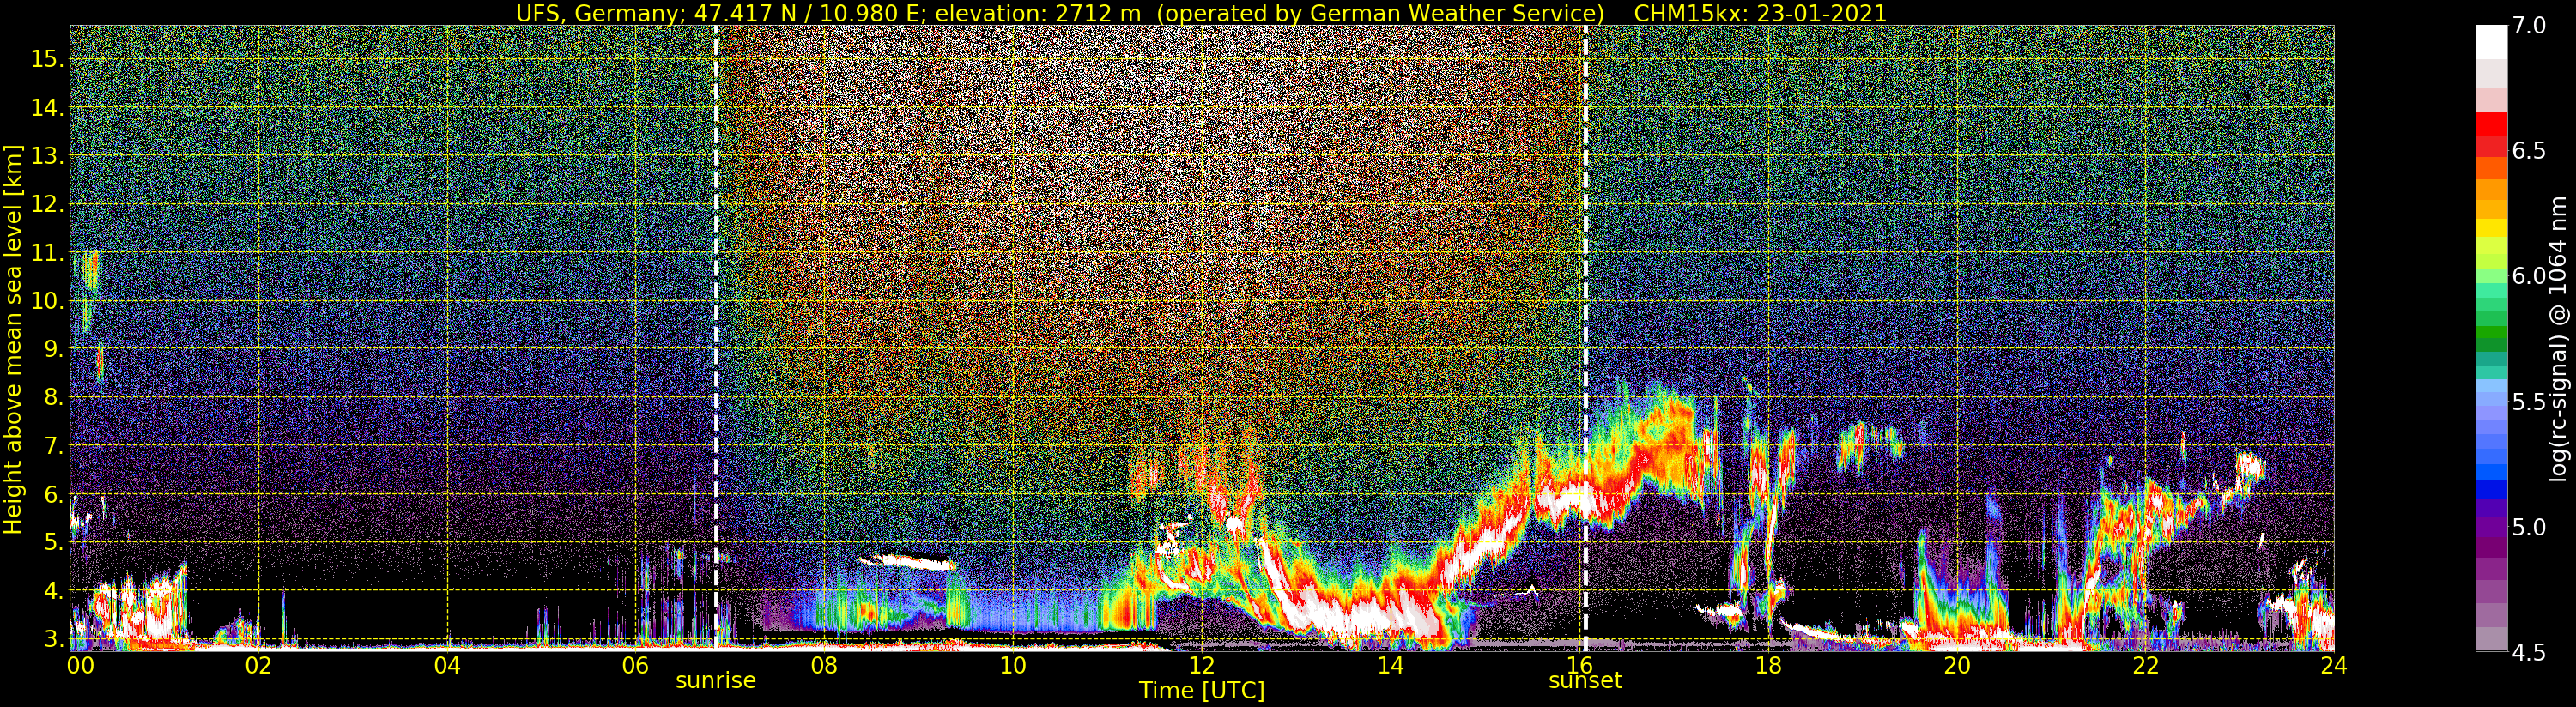2576x707 pixels.
Task: Click the '10' time tick label
Action: click(1013, 665)
